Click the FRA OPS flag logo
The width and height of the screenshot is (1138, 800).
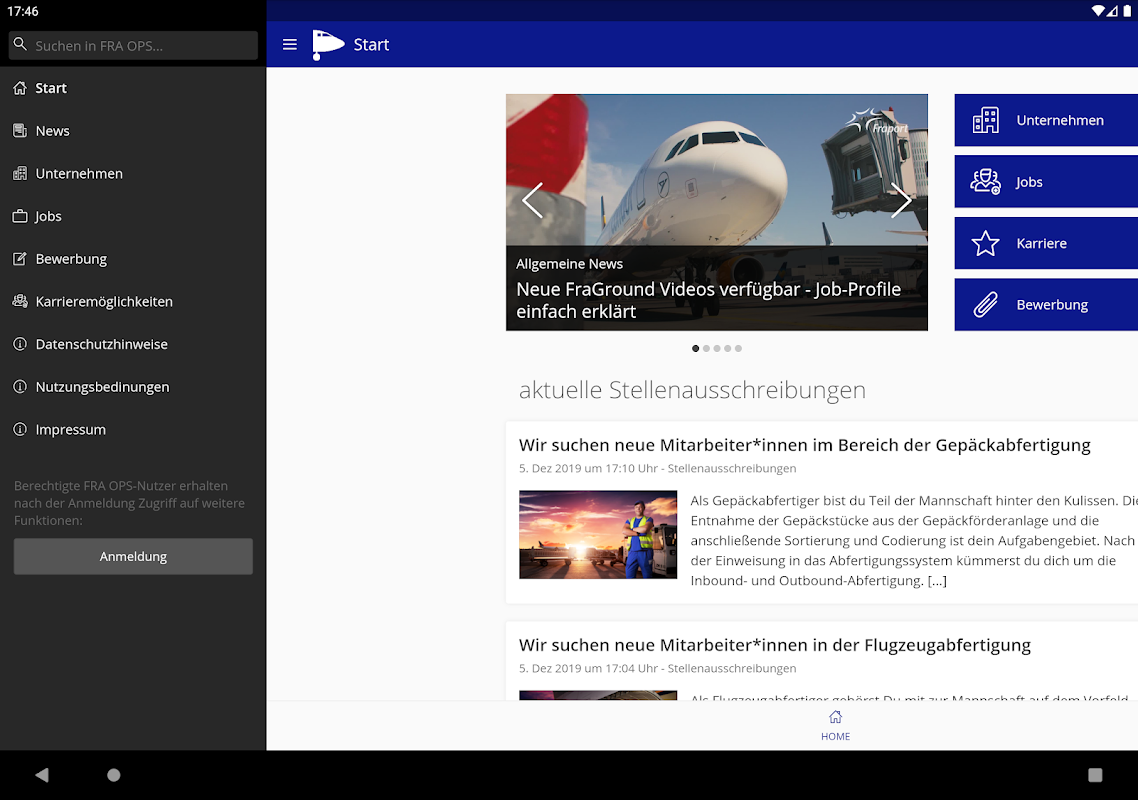pos(327,44)
